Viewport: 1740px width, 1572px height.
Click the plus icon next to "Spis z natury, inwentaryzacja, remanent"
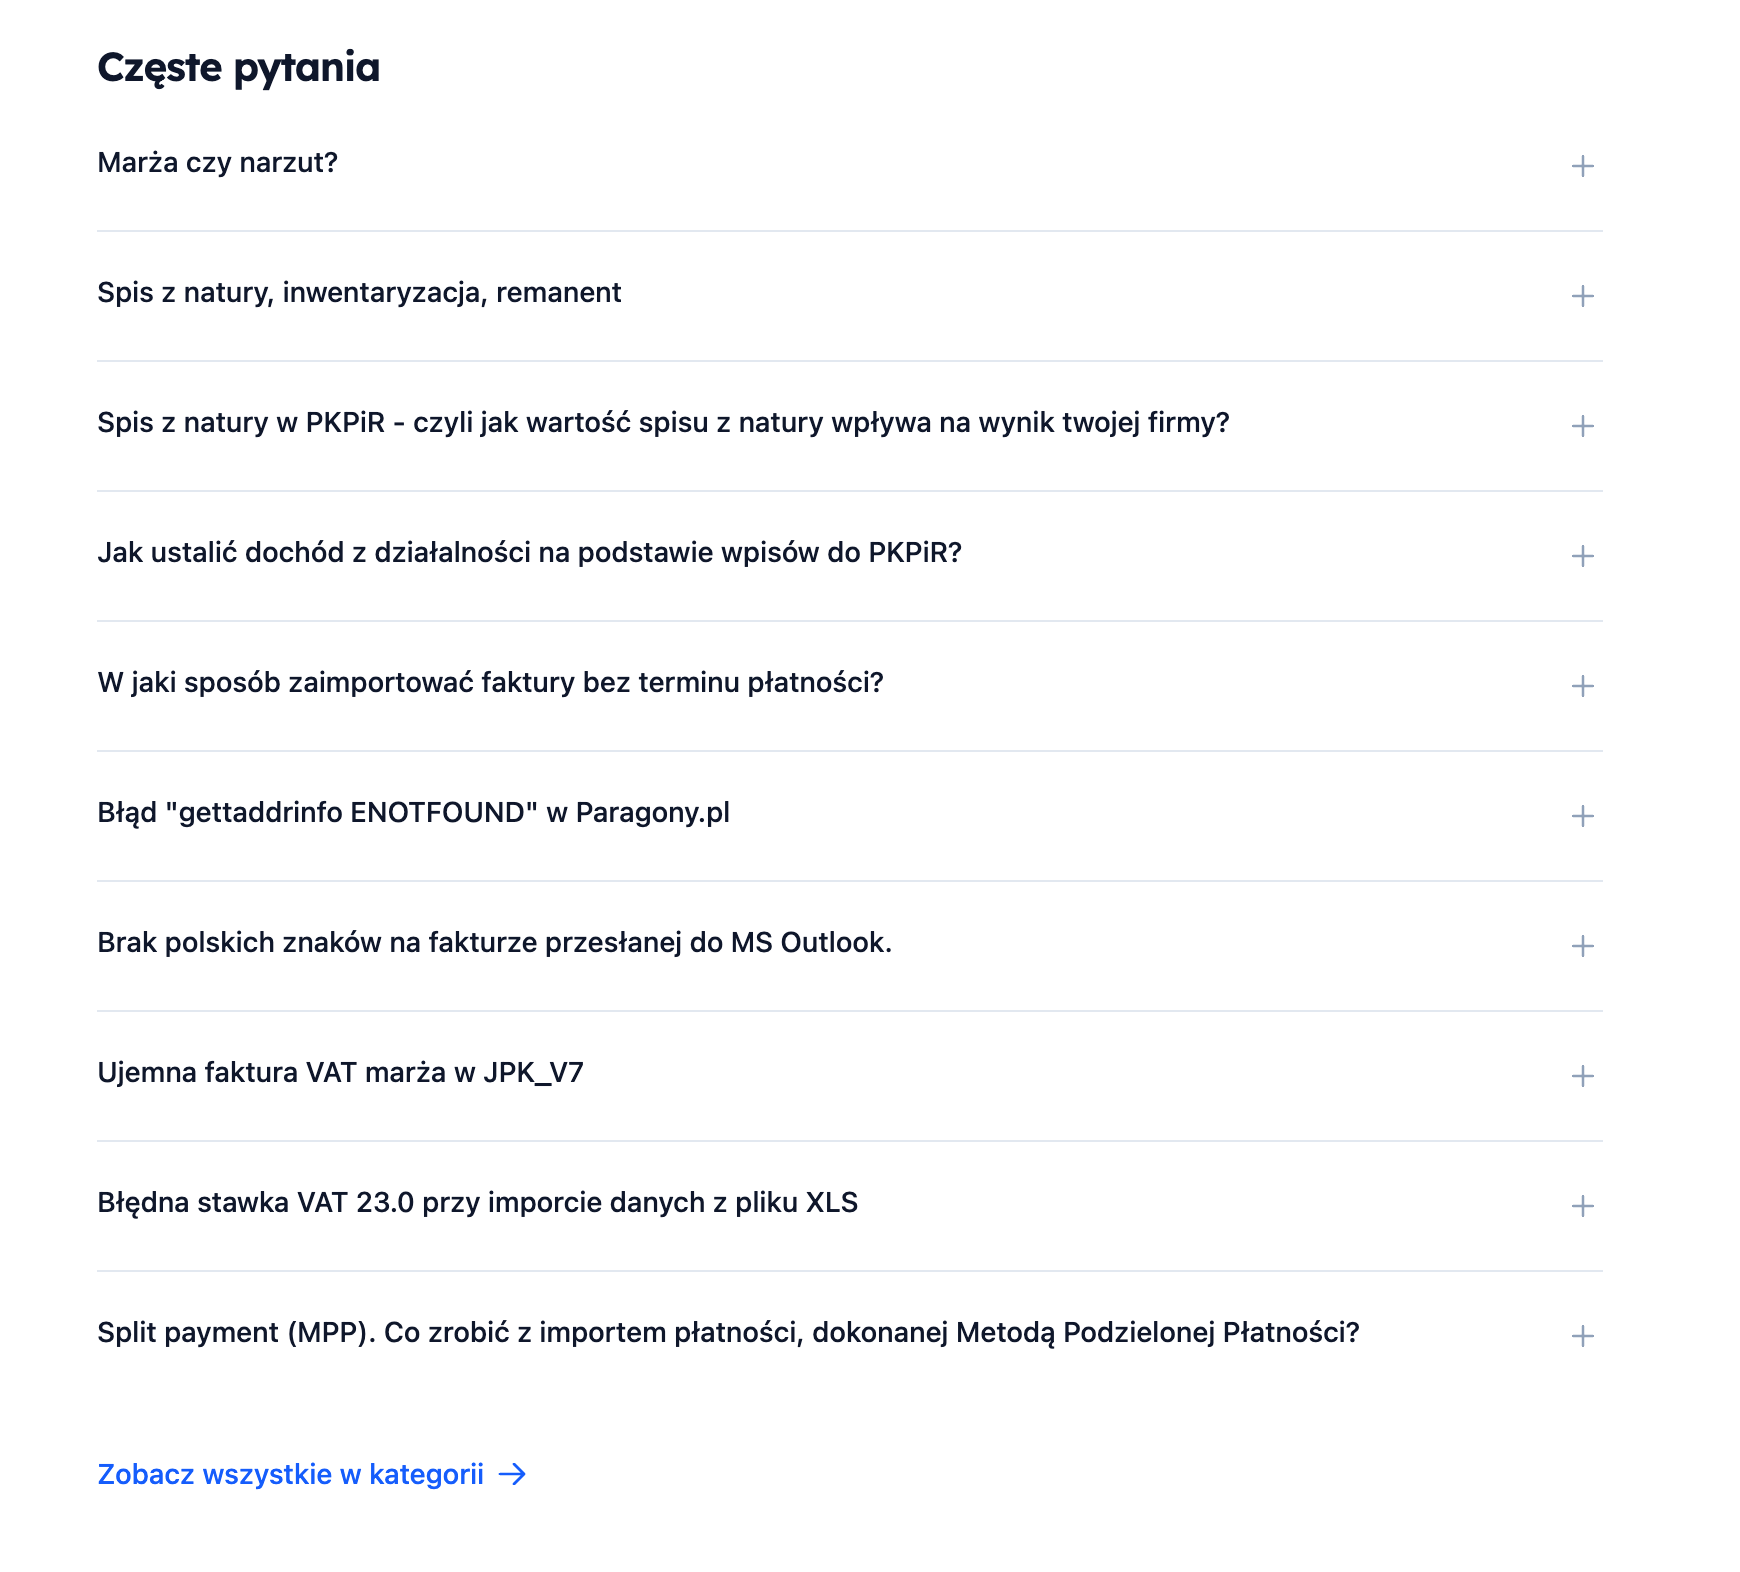[1581, 297]
